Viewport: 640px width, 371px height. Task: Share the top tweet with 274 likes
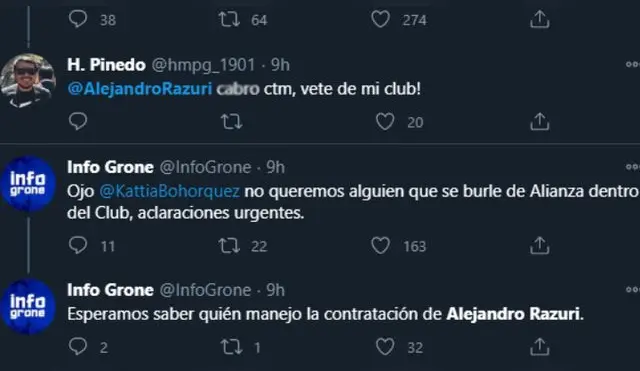pyautogui.click(x=540, y=19)
